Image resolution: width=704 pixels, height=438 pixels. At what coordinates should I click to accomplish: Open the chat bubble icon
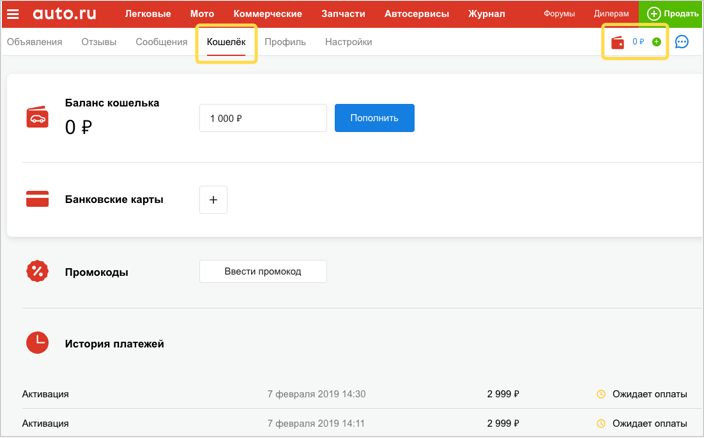[682, 42]
